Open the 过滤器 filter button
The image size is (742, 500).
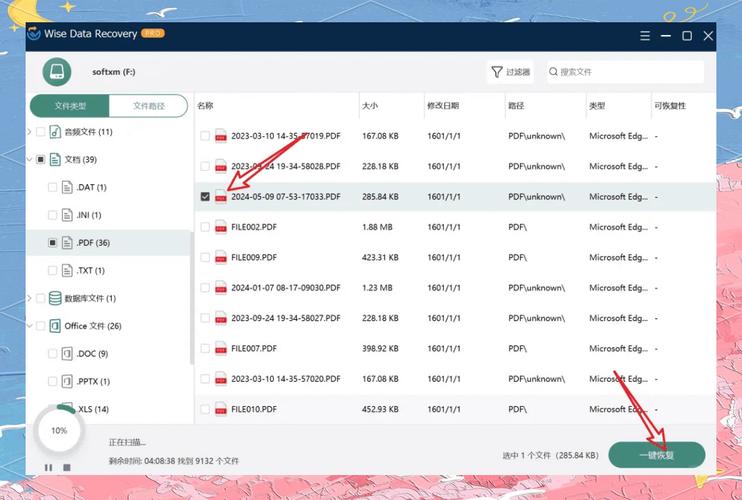[x=510, y=72]
